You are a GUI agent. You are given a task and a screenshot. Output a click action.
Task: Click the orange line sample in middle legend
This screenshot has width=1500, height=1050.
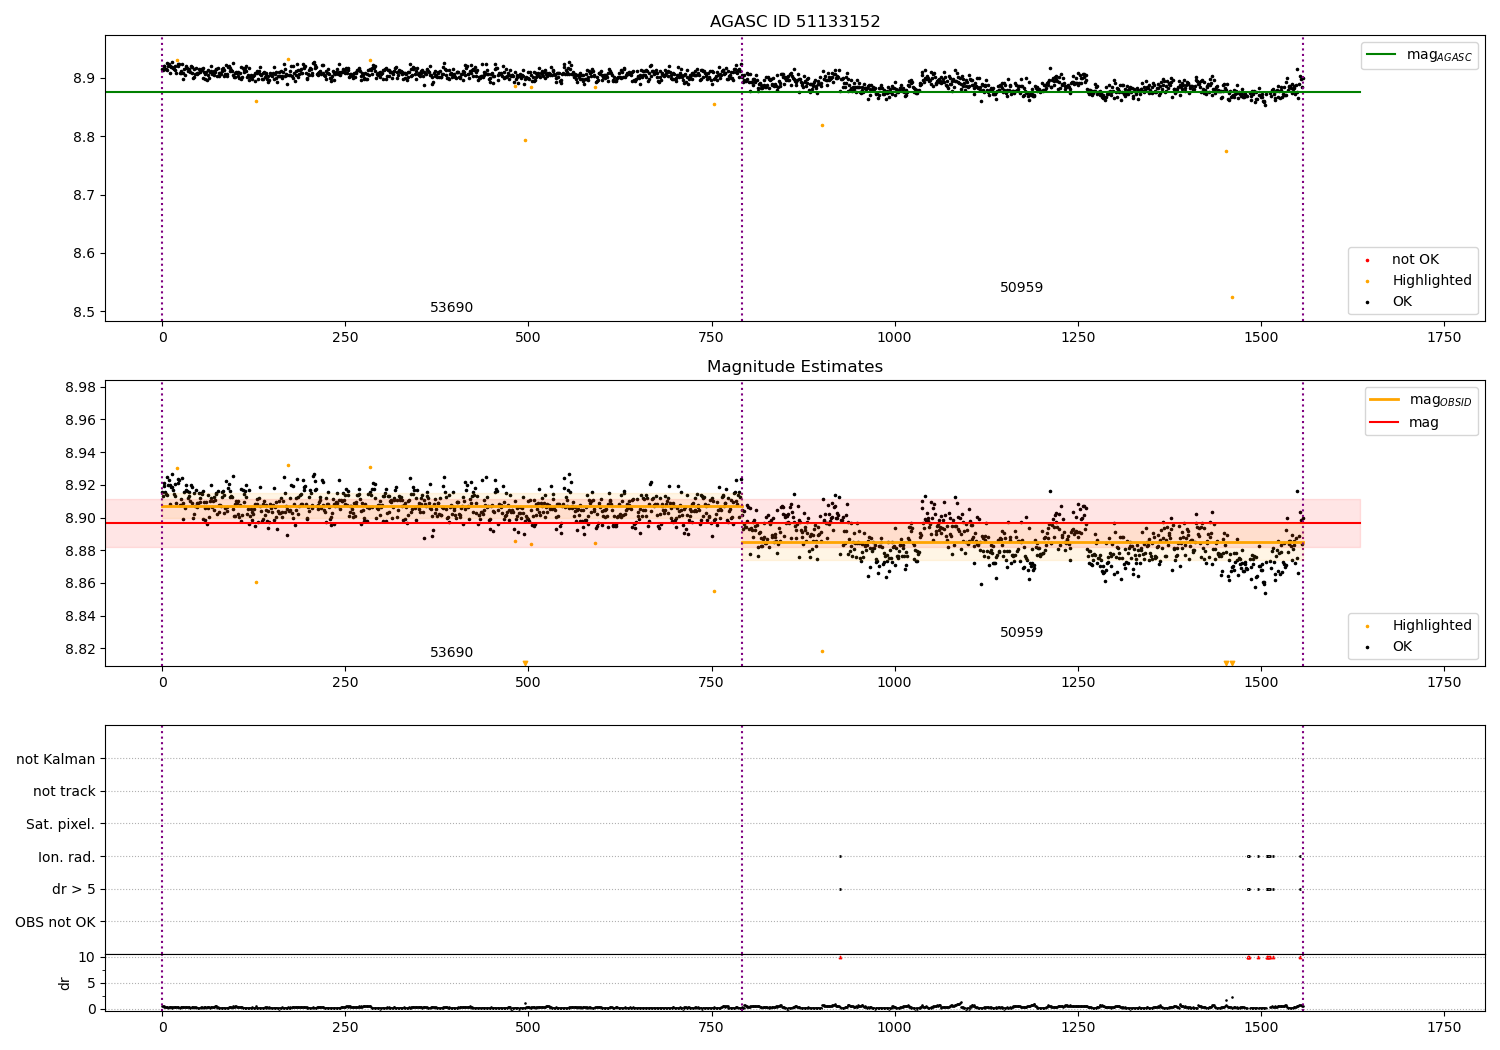(x=1385, y=400)
